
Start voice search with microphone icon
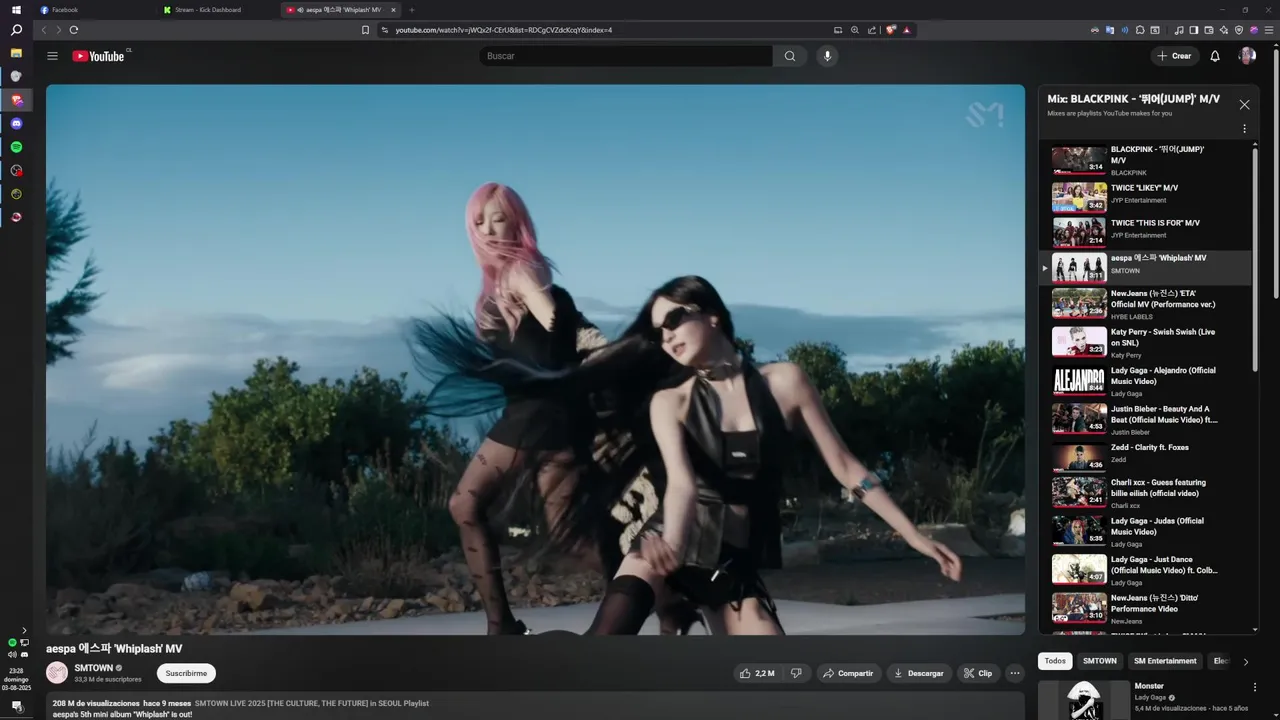click(827, 56)
